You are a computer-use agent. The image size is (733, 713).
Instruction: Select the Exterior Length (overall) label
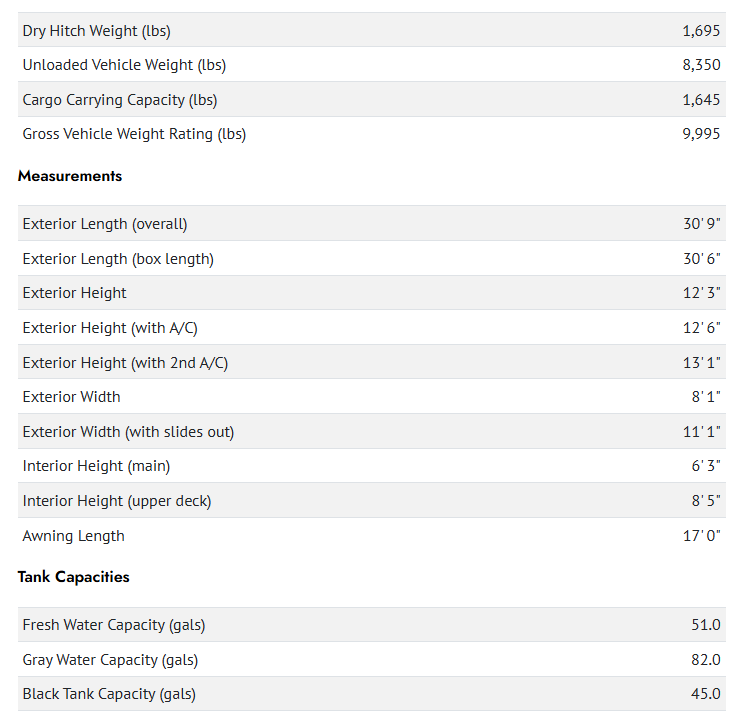105,224
